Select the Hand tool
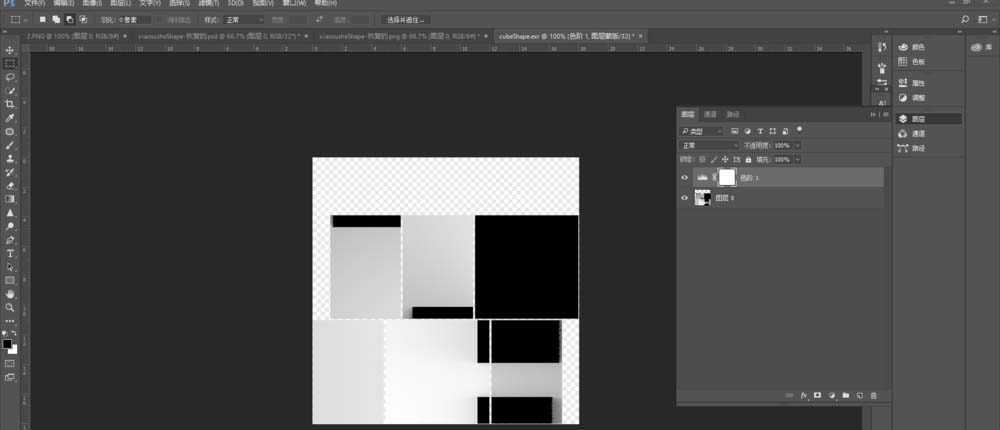Screen dimensions: 1000x430 click(x=10, y=294)
